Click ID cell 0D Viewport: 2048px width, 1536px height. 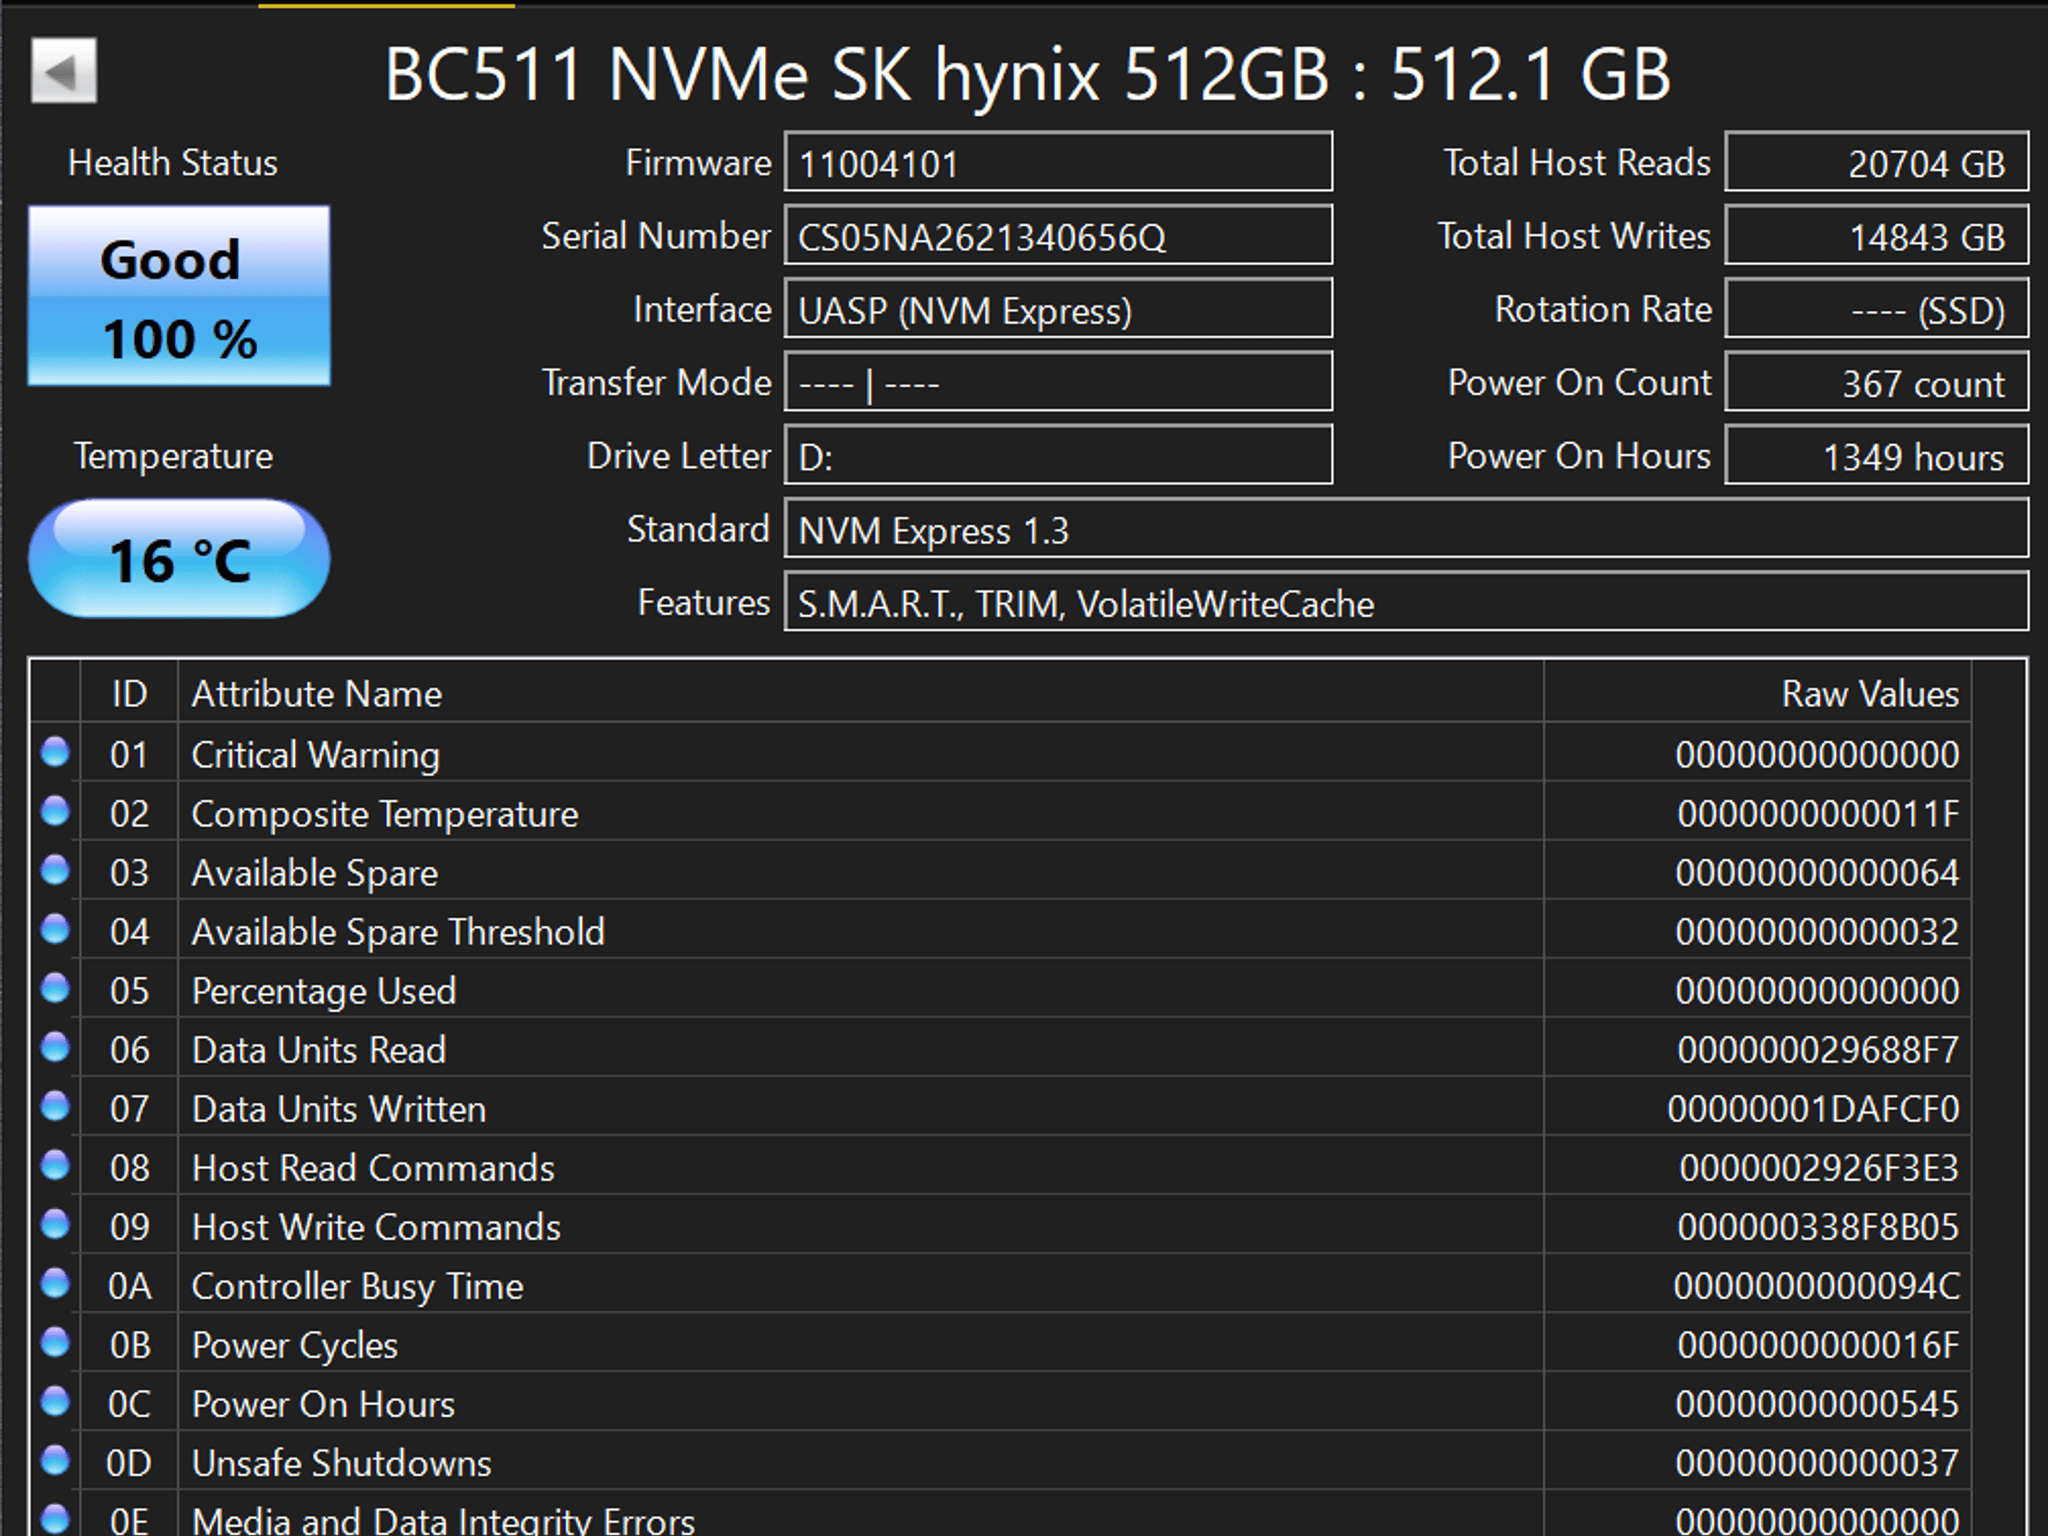point(129,1462)
